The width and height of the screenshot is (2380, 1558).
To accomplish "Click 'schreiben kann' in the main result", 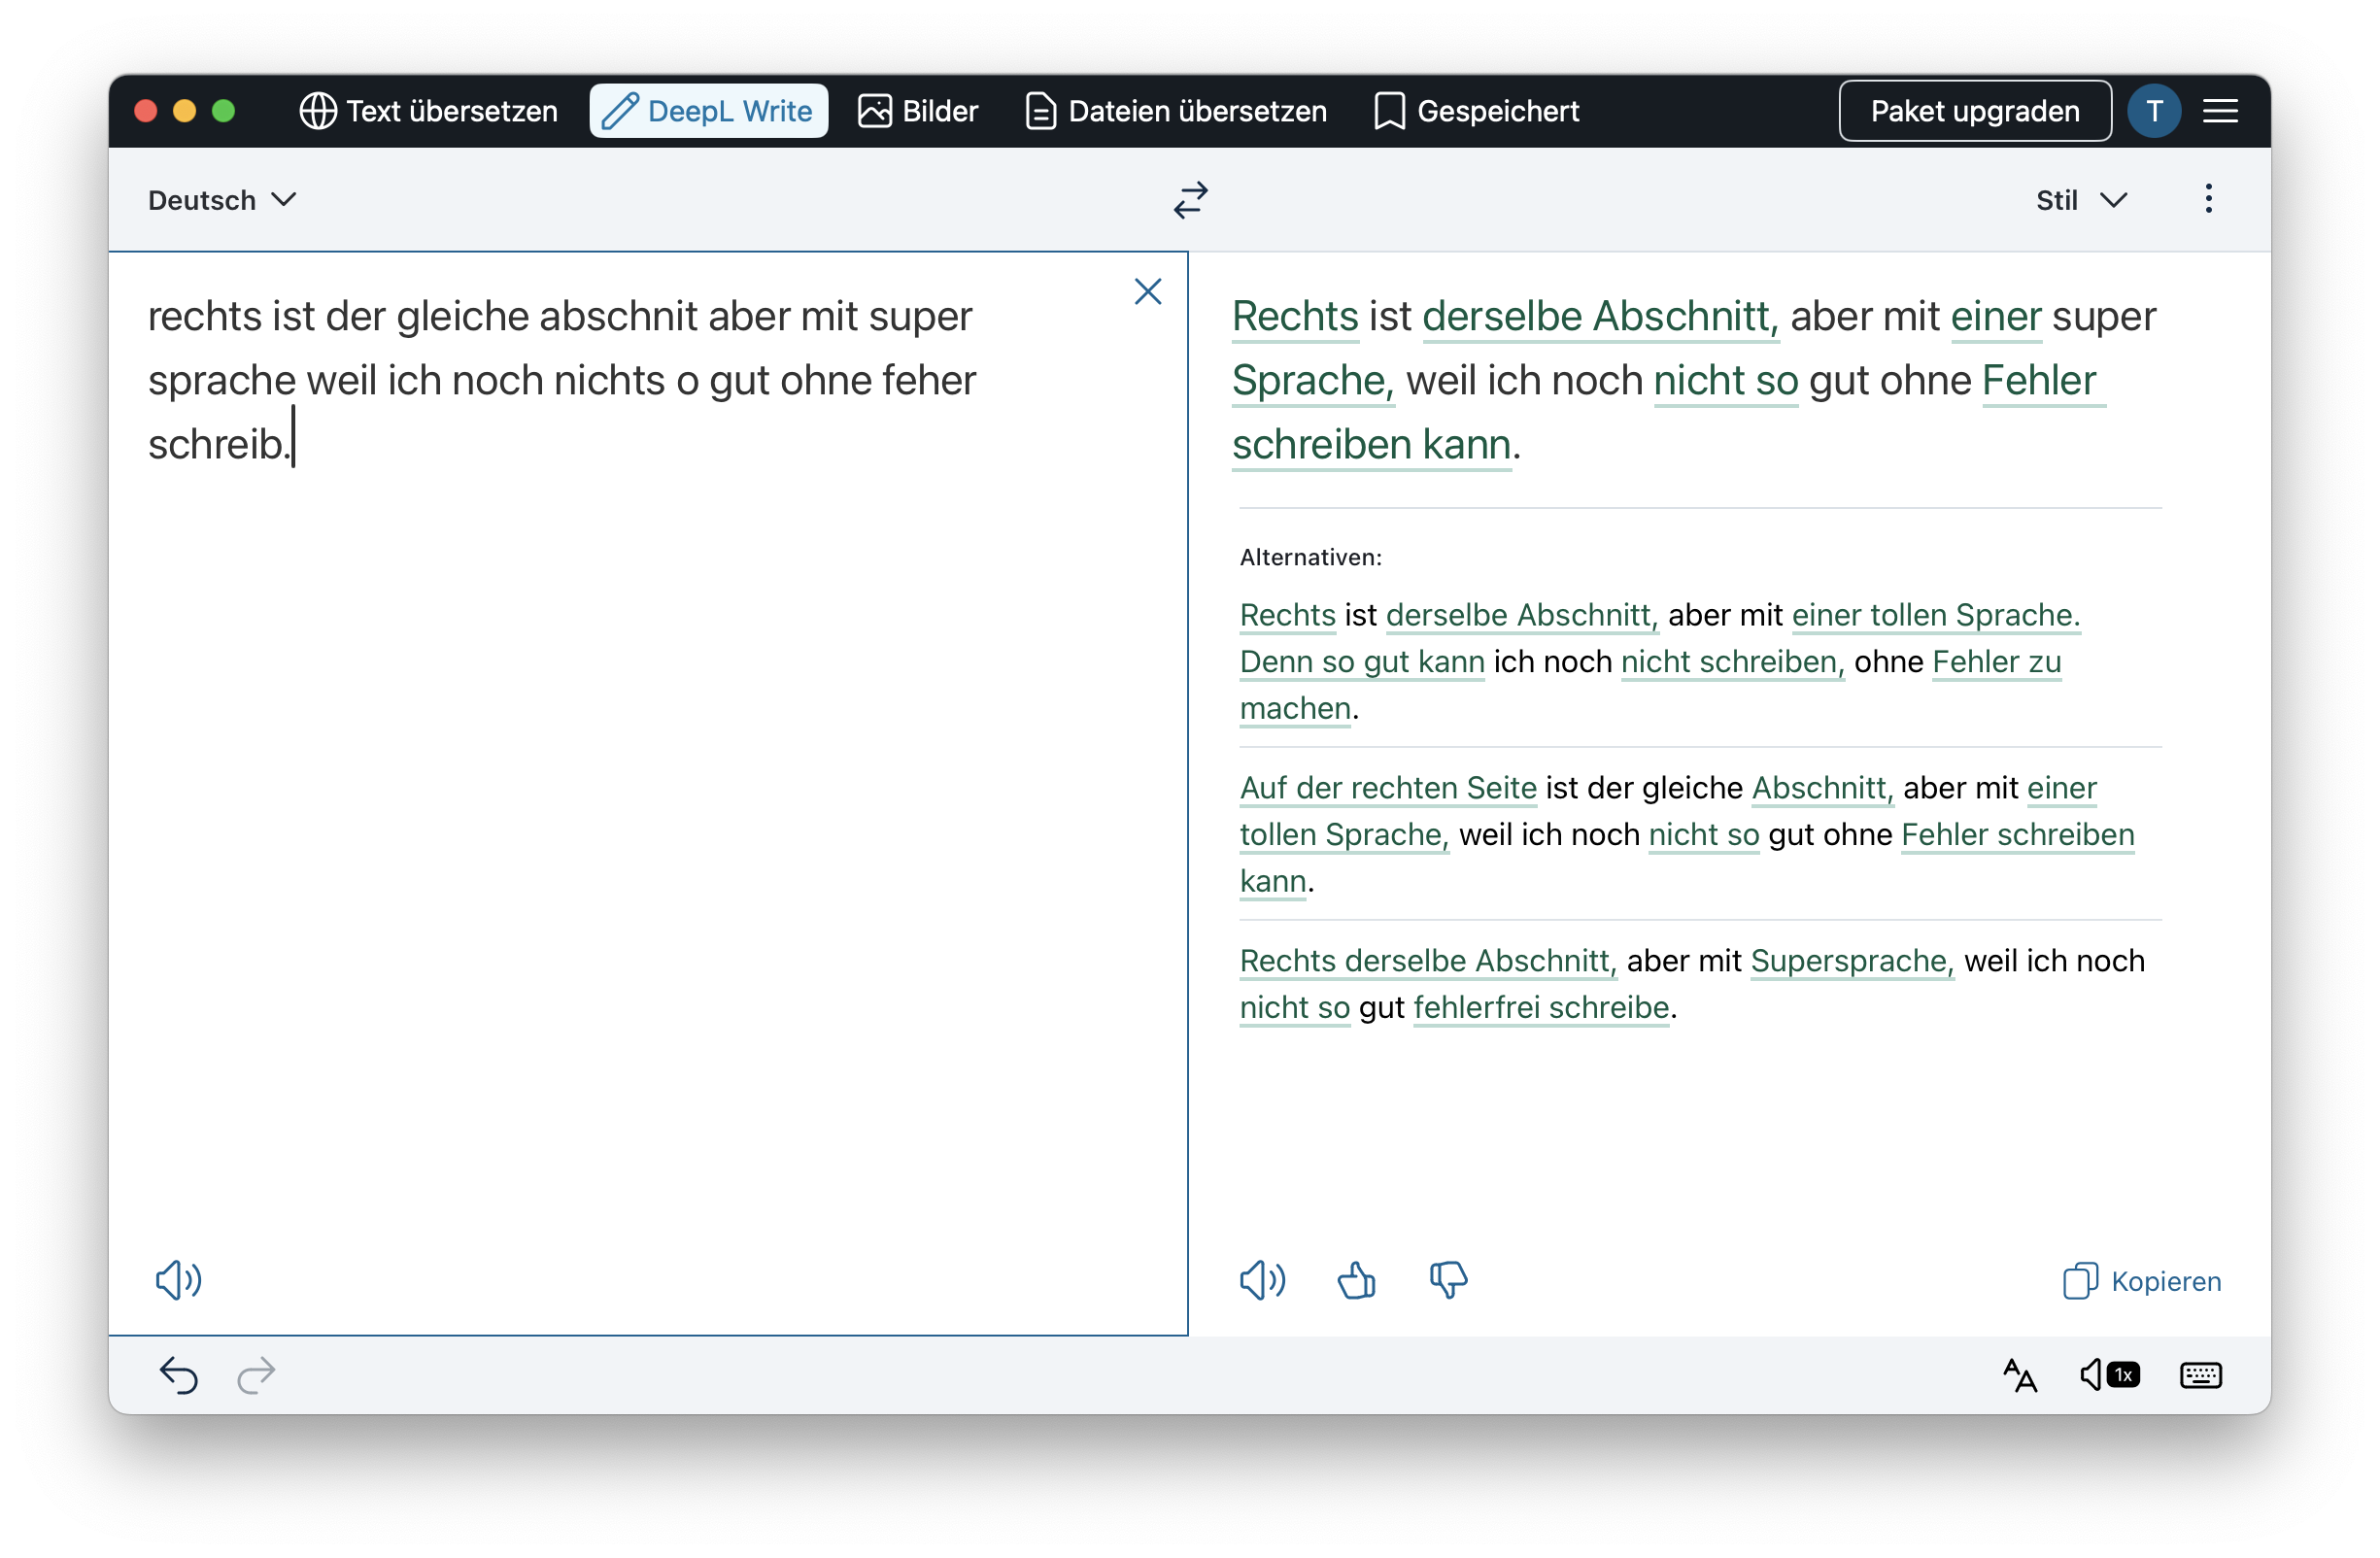I will pyautogui.click(x=1370, y=444).
